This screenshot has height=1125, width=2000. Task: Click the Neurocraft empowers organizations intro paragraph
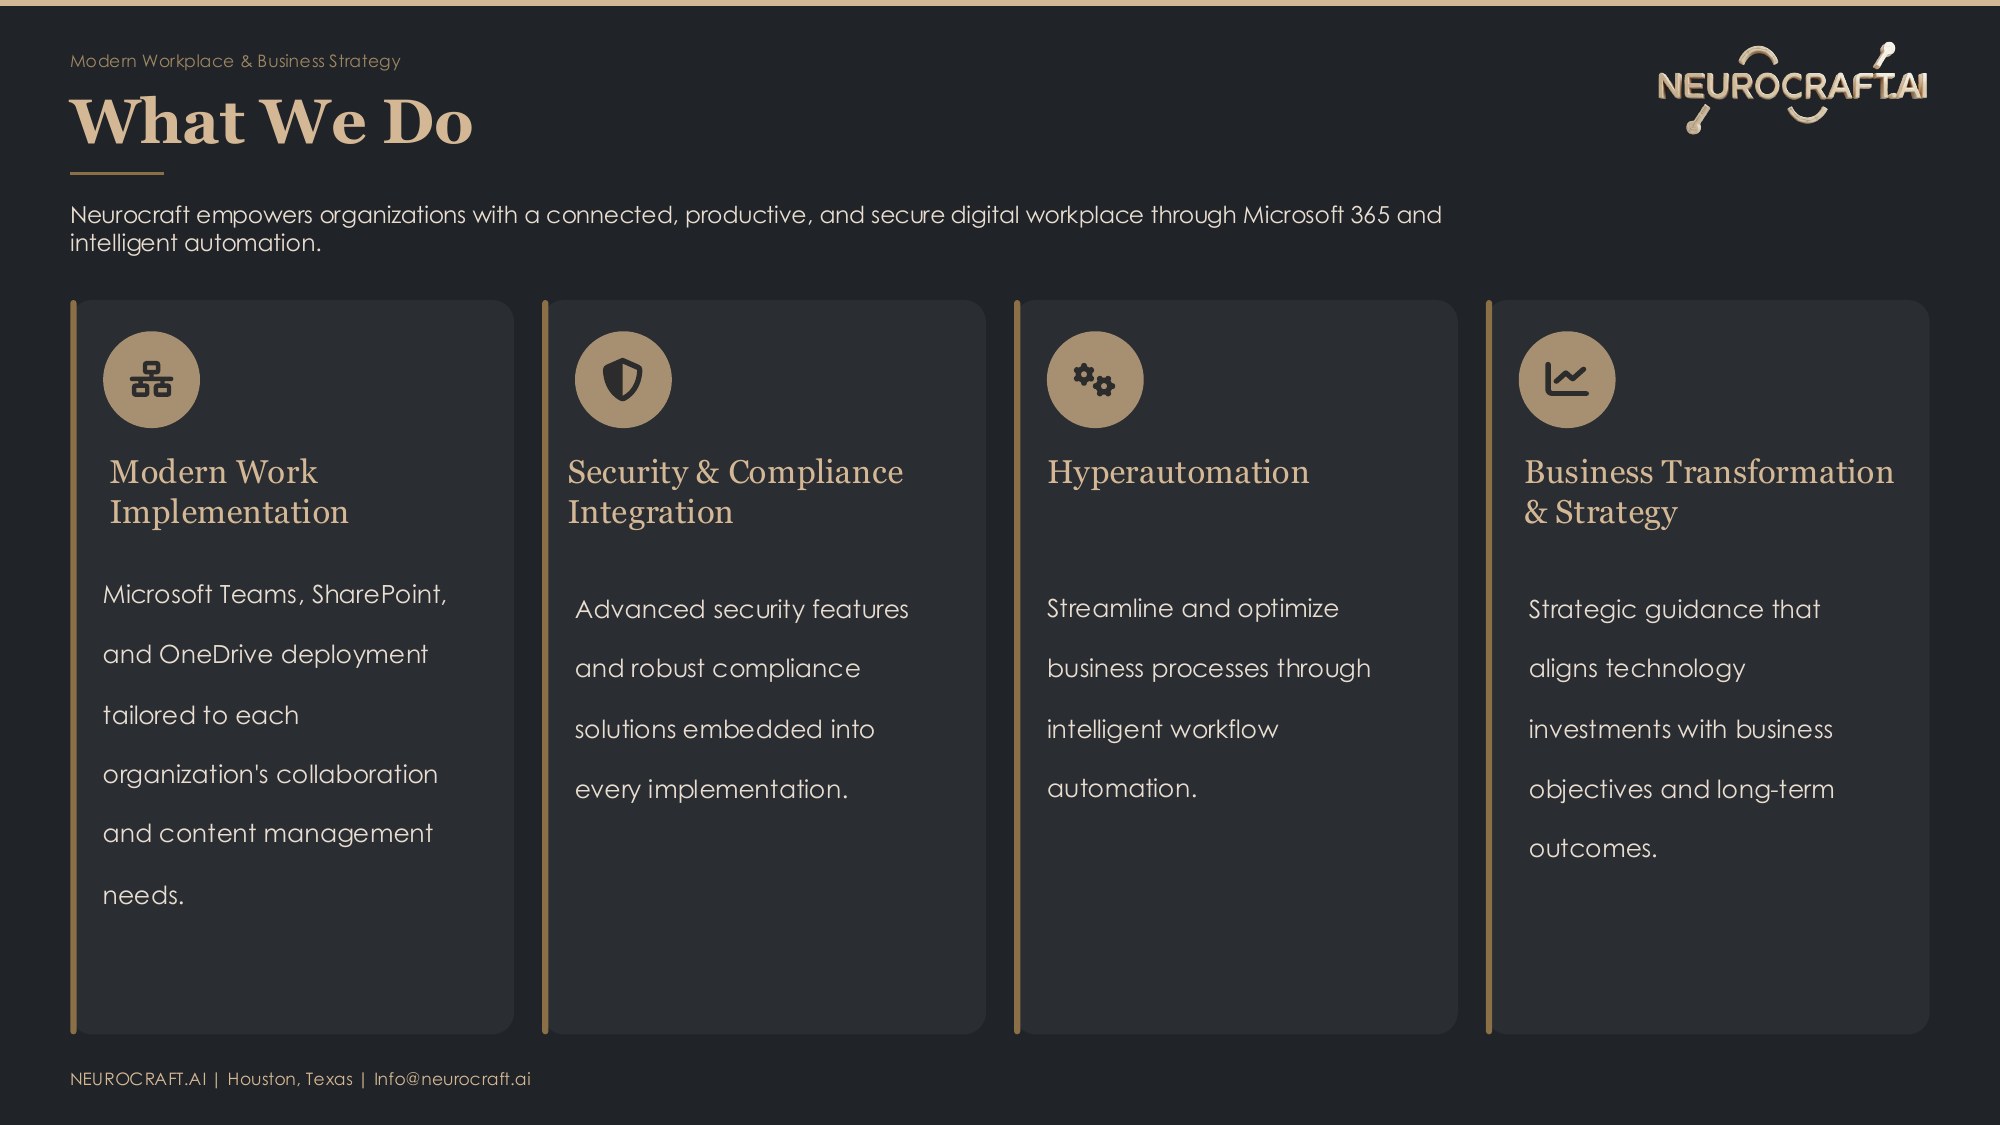pyautogui.click(x=756, y=229)
